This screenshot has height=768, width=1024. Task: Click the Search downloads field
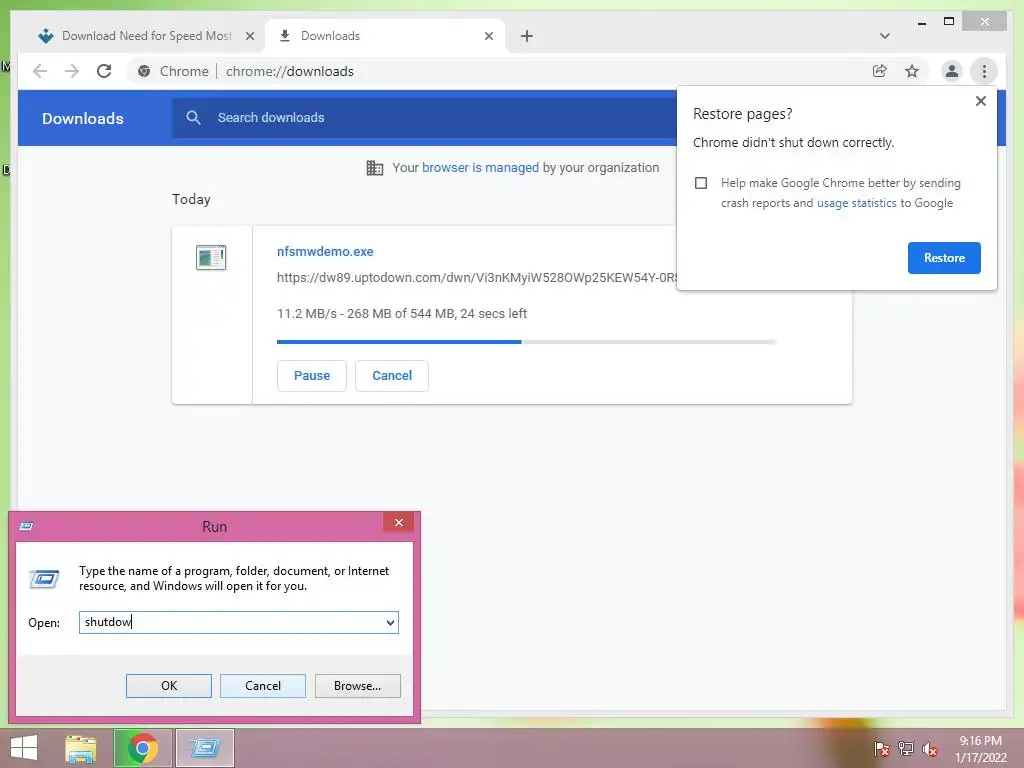point(424,118)
